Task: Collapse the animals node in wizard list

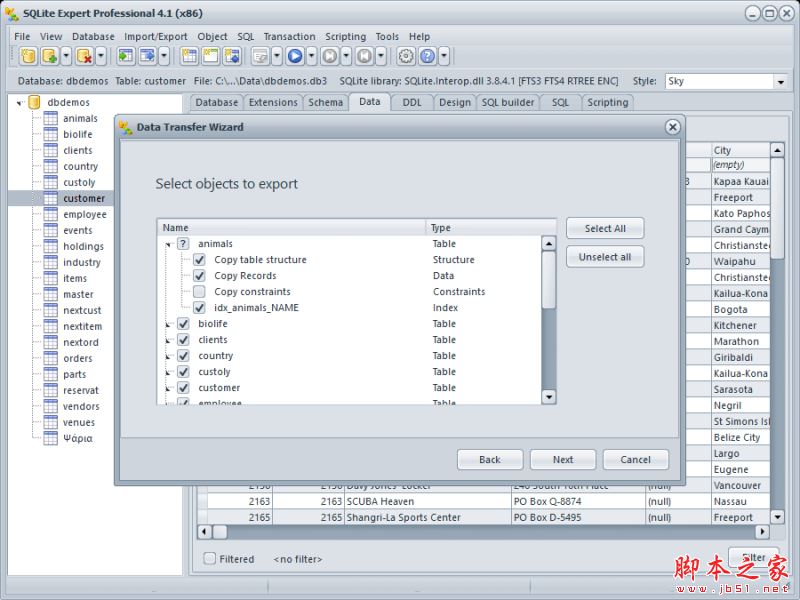Action: click(x=168, y=245)
